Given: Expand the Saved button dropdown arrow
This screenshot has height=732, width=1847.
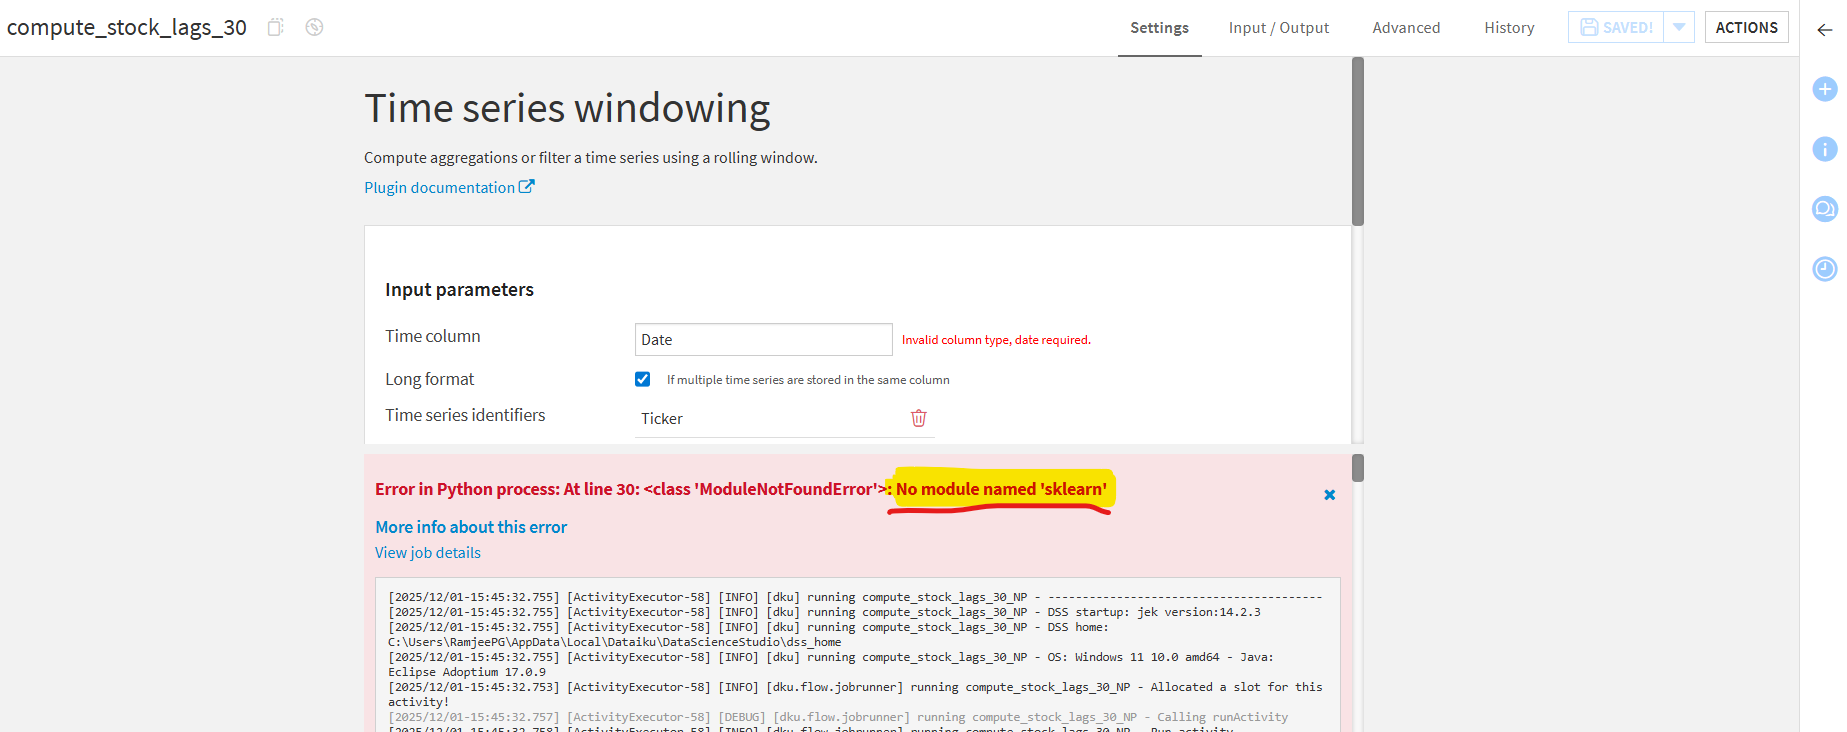Looking at the screenshot, I should pyautogui.click(x=1679, y=27).
